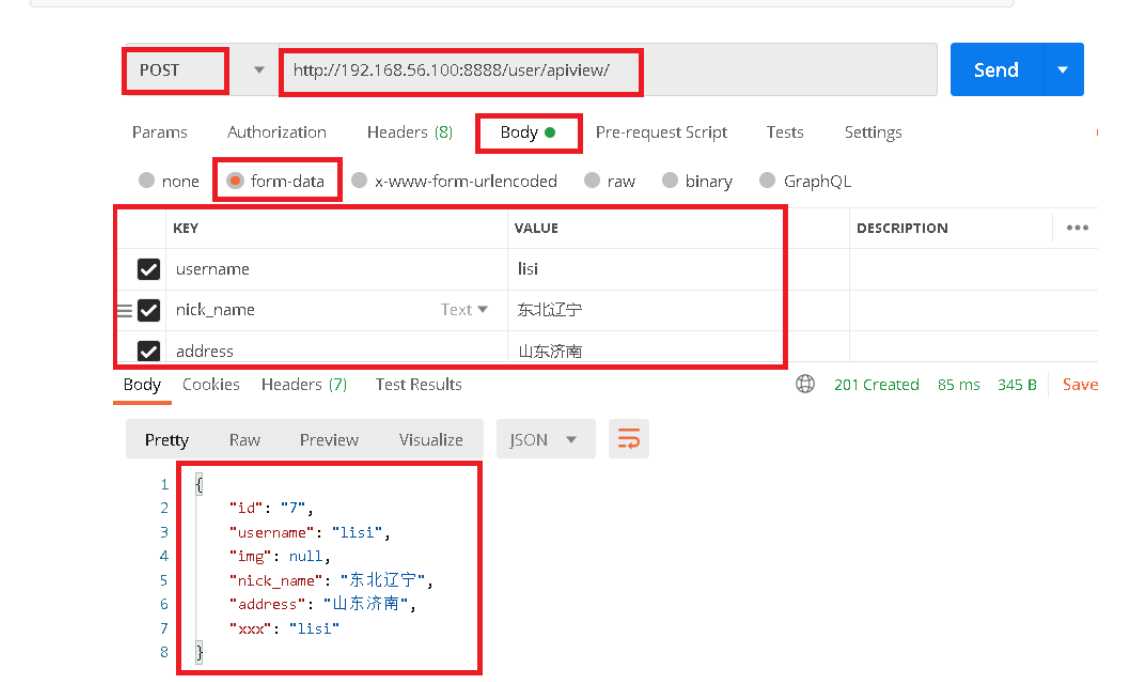The width and height of the screenshot is (1130, 682).
Task: Click the username key cell
Action: [337, 270]
